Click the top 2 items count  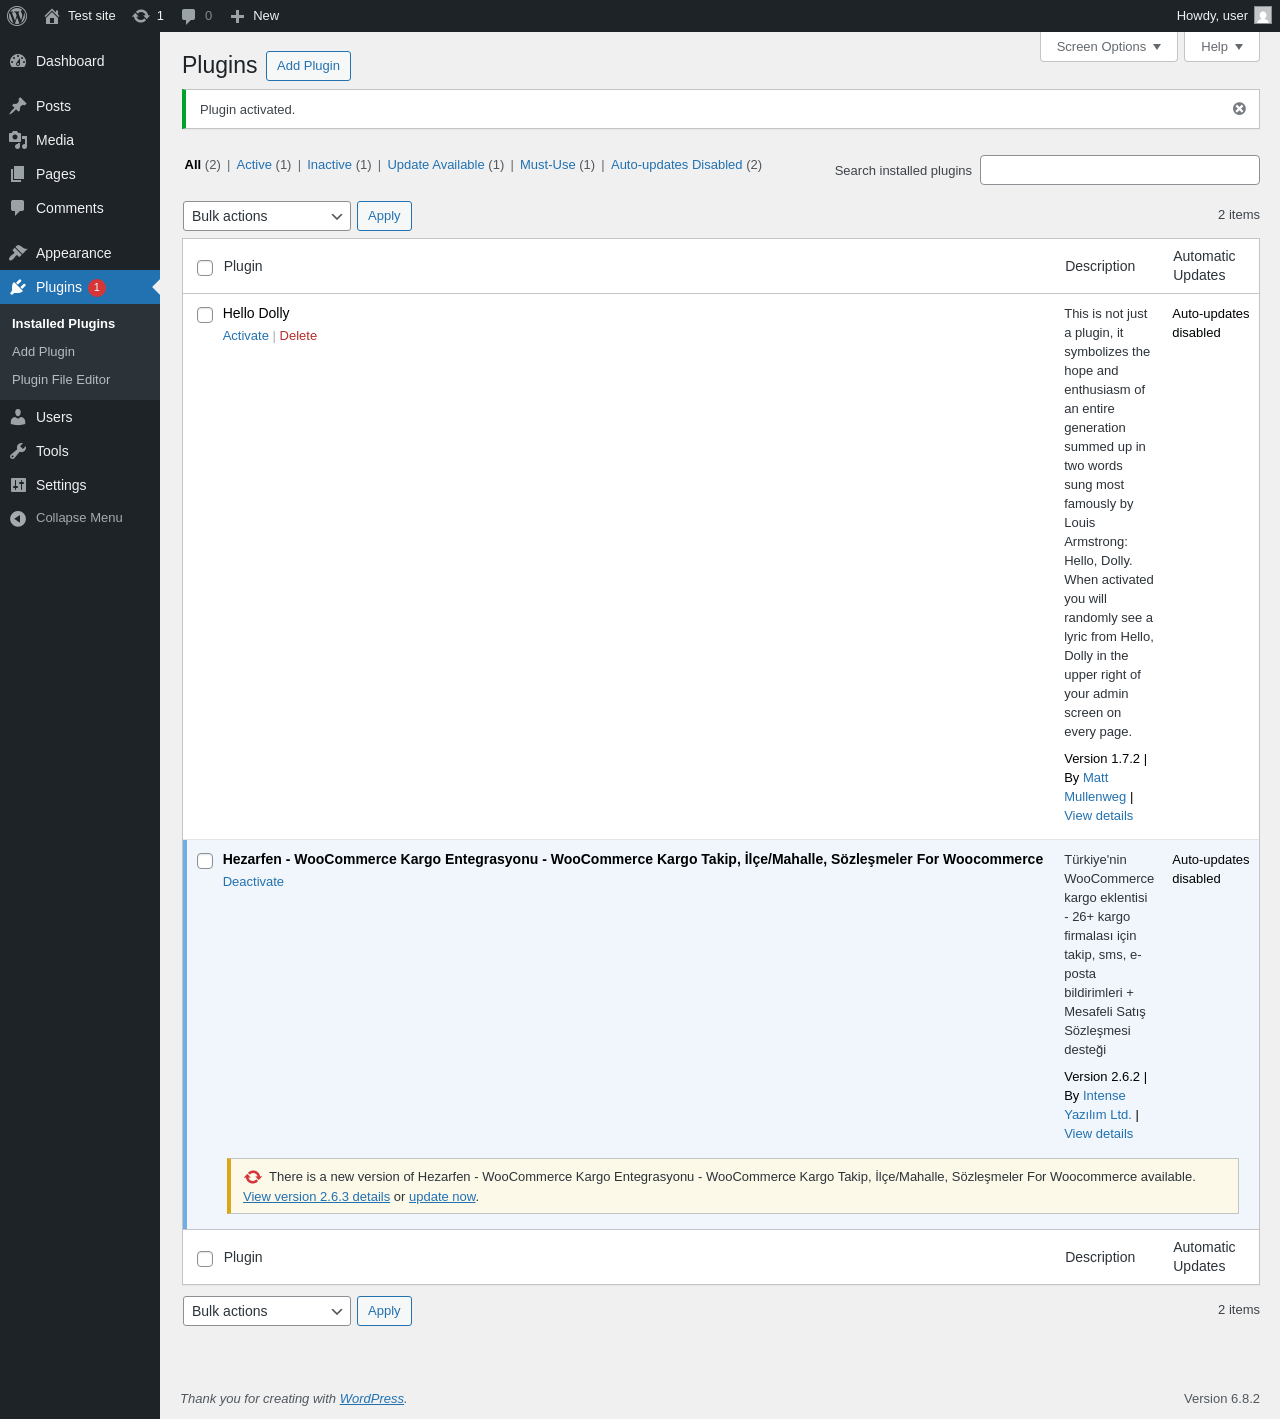1239,215
